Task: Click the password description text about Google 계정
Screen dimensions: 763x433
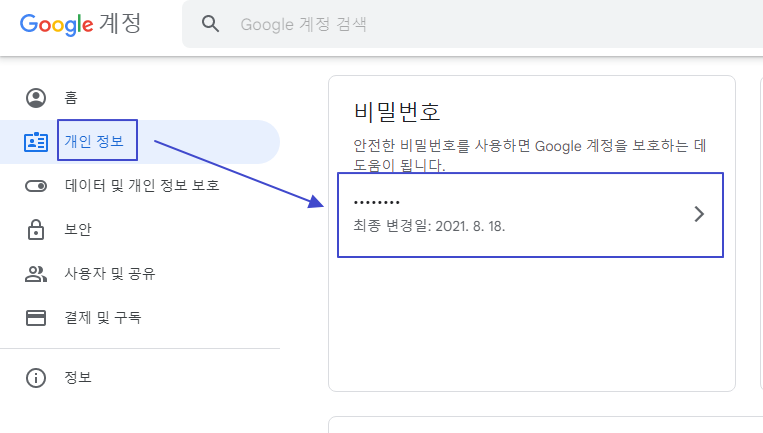Action: [529, 155]
